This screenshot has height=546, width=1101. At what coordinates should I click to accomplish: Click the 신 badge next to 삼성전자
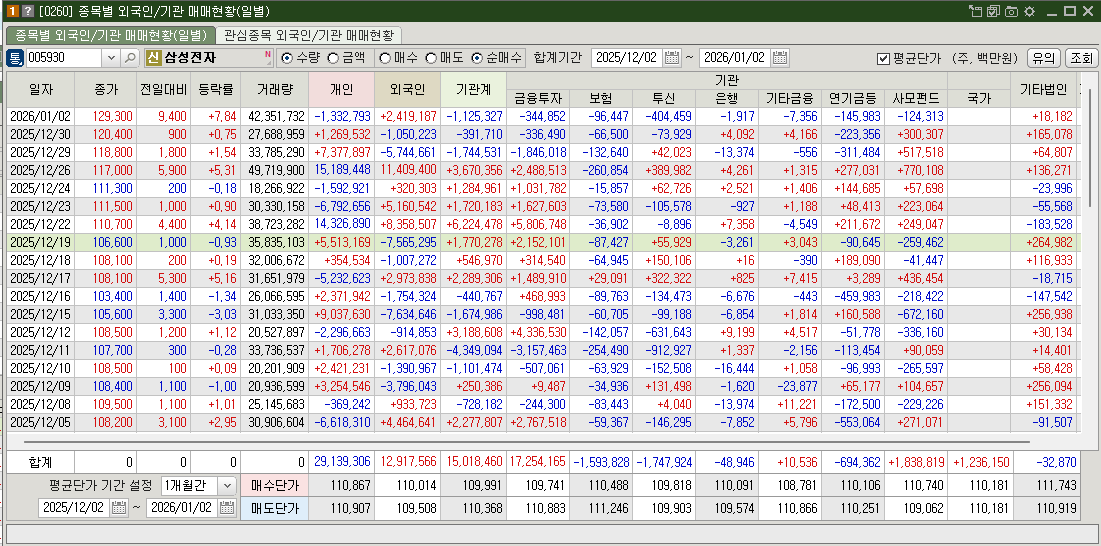coord(153,58)
